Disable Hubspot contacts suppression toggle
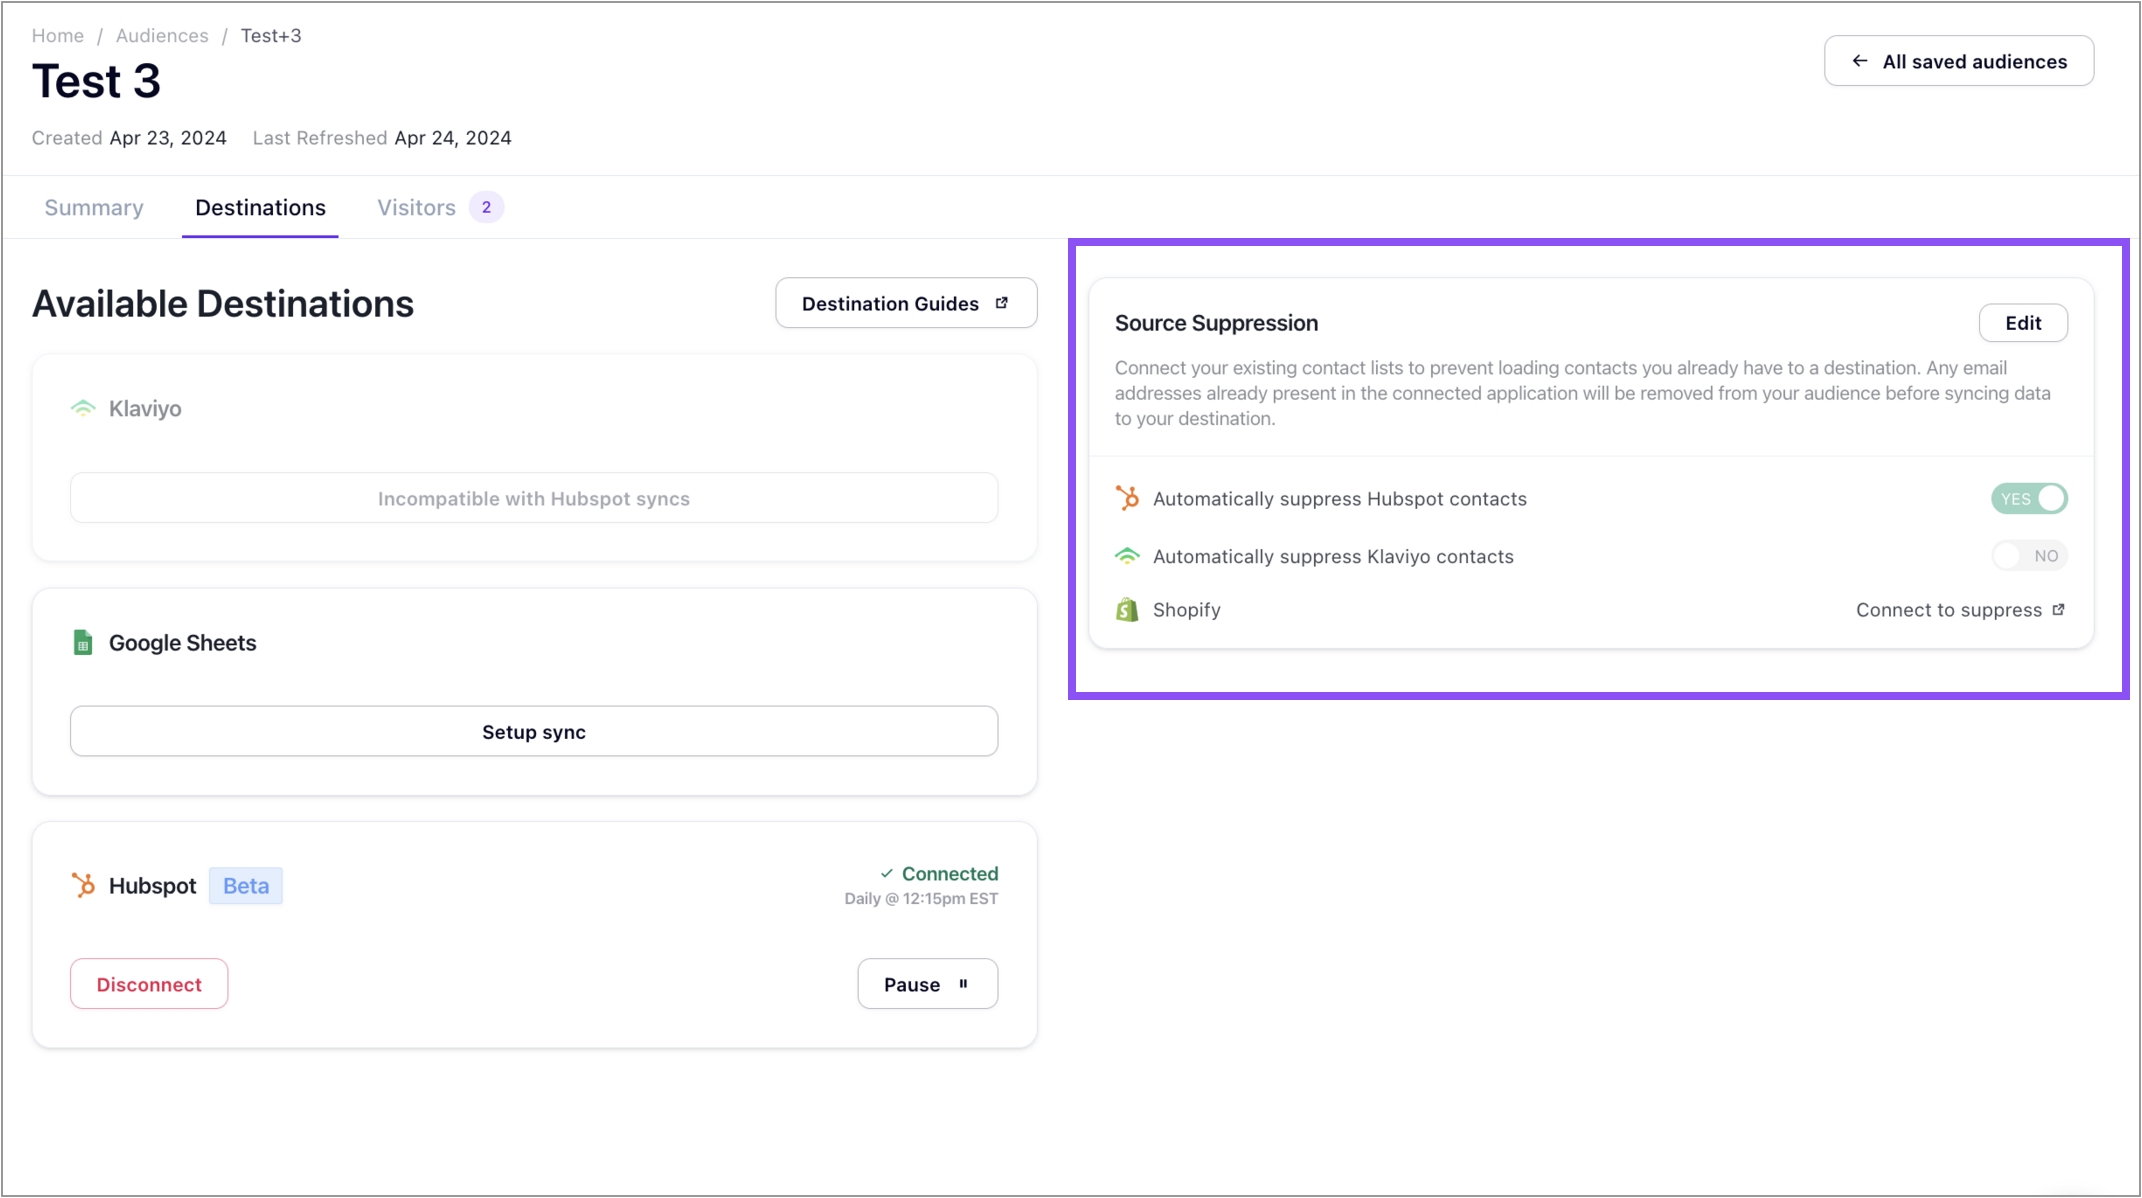 (2029, 498)
